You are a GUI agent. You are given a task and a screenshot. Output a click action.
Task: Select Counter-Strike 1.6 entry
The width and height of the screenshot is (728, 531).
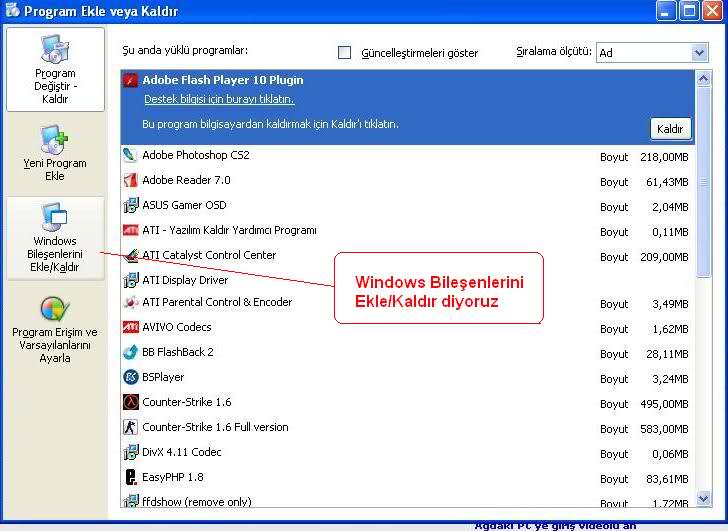pyautogui.click(x=408, y=404)
